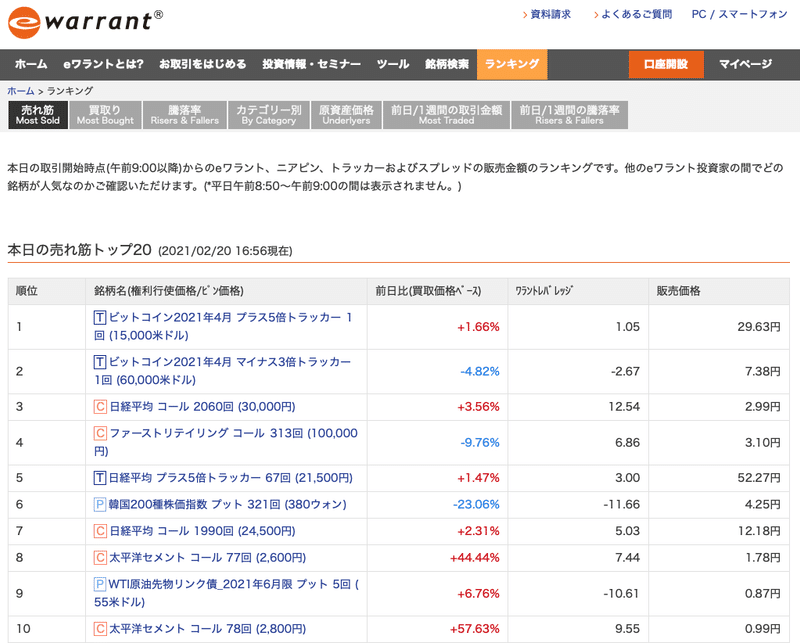Open the ツール menu item
The width and height of the screenshot is (800, 643).
pyautogui.click(x=393, y=64)
